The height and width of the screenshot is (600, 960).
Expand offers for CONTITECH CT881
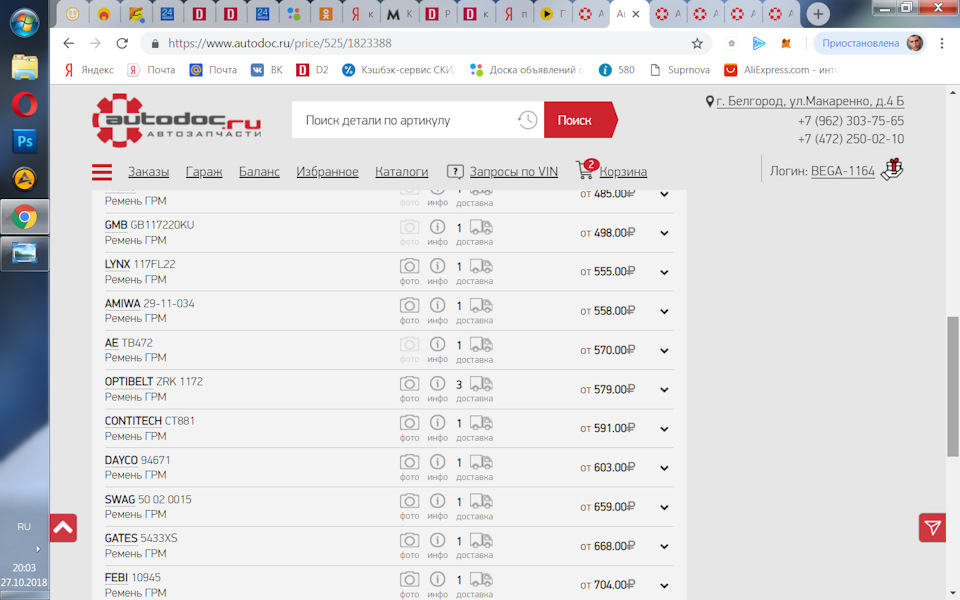pos(664,429)
